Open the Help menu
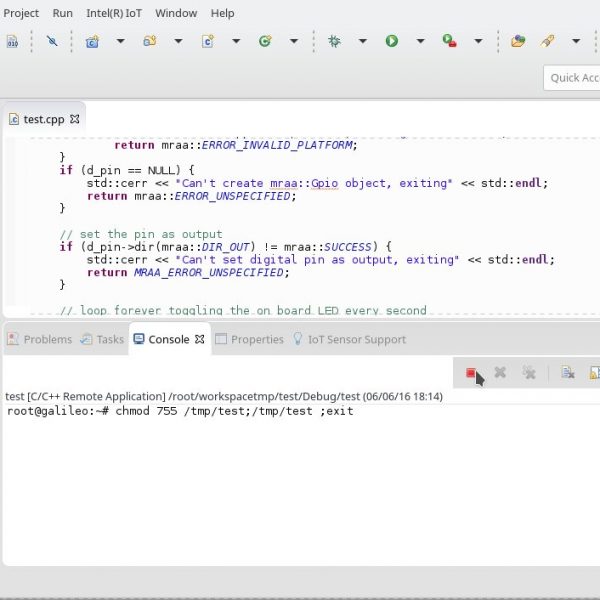Screen dimensions: 600x600 (222, 13)
